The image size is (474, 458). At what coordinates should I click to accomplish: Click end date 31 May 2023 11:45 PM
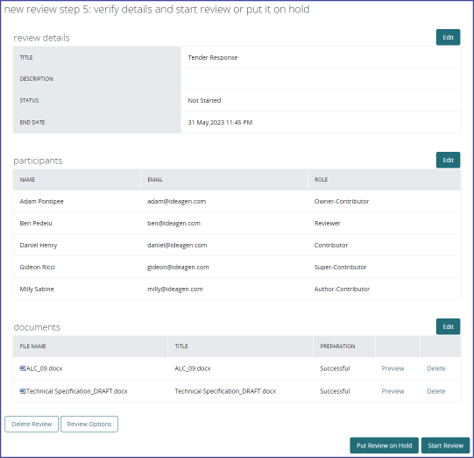220,122
